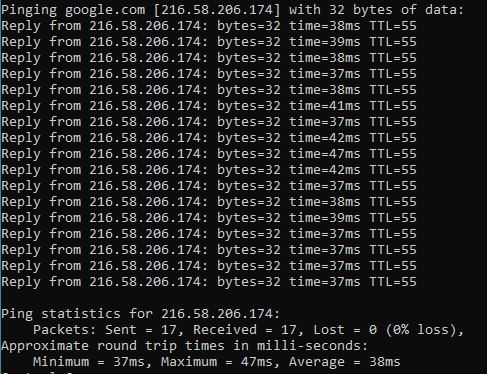Click the last reply line's time=37ms
The image size is (487, 374).
pos(325,282)
